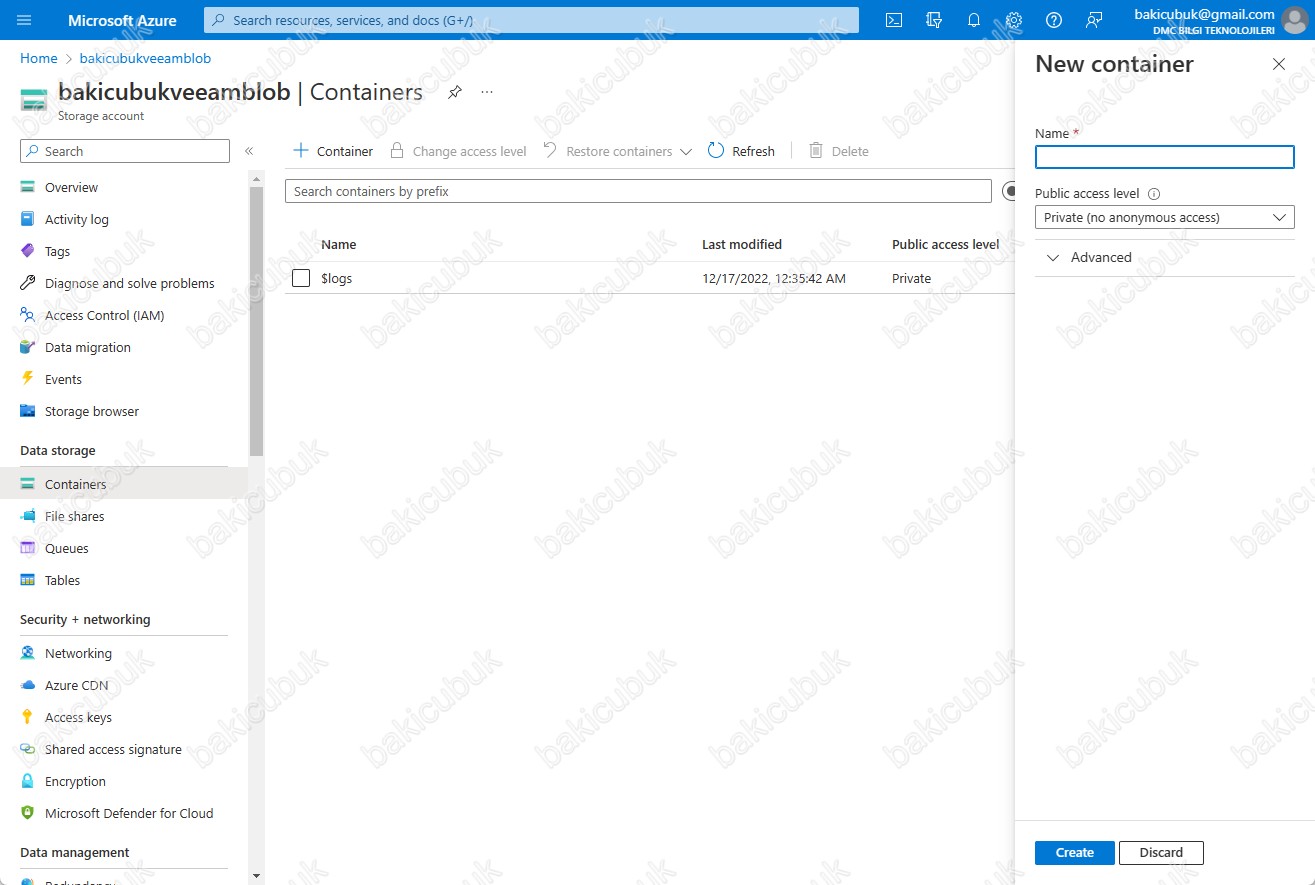This screenshot has height=885, width=1315.
Task: Click the Azure CDN cloud icon
Action: pyautogui.click(x=27, y=685)
